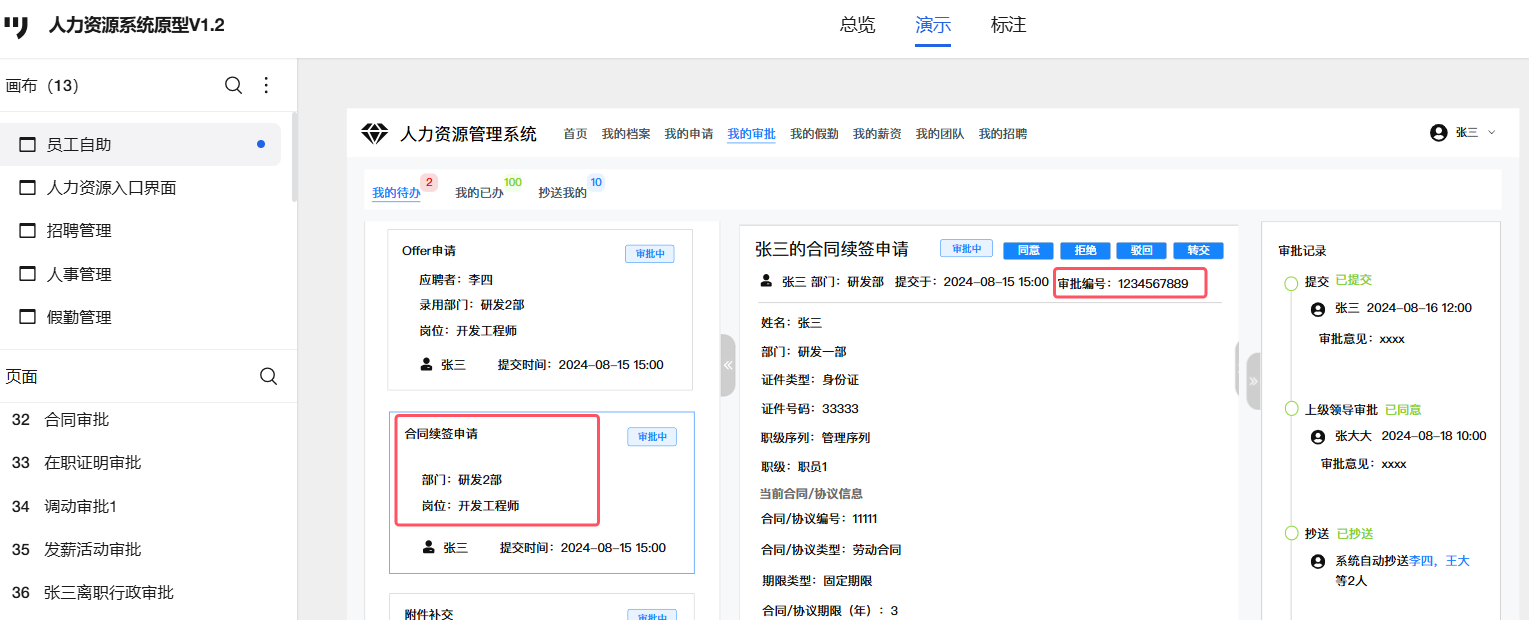This screenshot has height=620, width=1529.
Task: Select the 招聘管理 canvas icon in sidebar
Action: pos(28,231)
